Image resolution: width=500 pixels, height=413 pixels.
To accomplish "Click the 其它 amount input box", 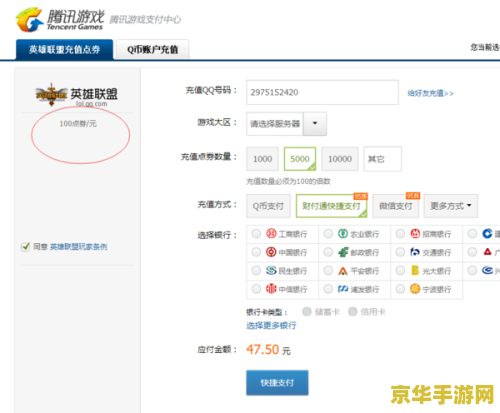I will 382,159.
